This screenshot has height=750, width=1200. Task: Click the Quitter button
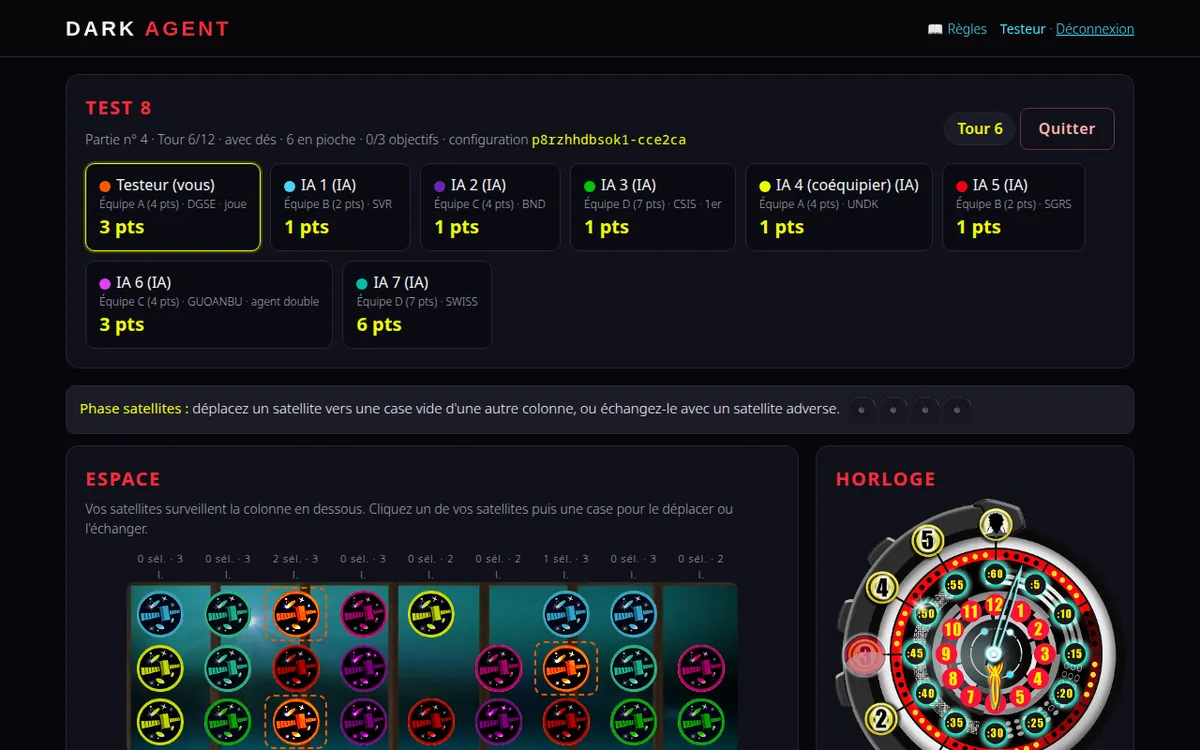tap(1067, 128)
